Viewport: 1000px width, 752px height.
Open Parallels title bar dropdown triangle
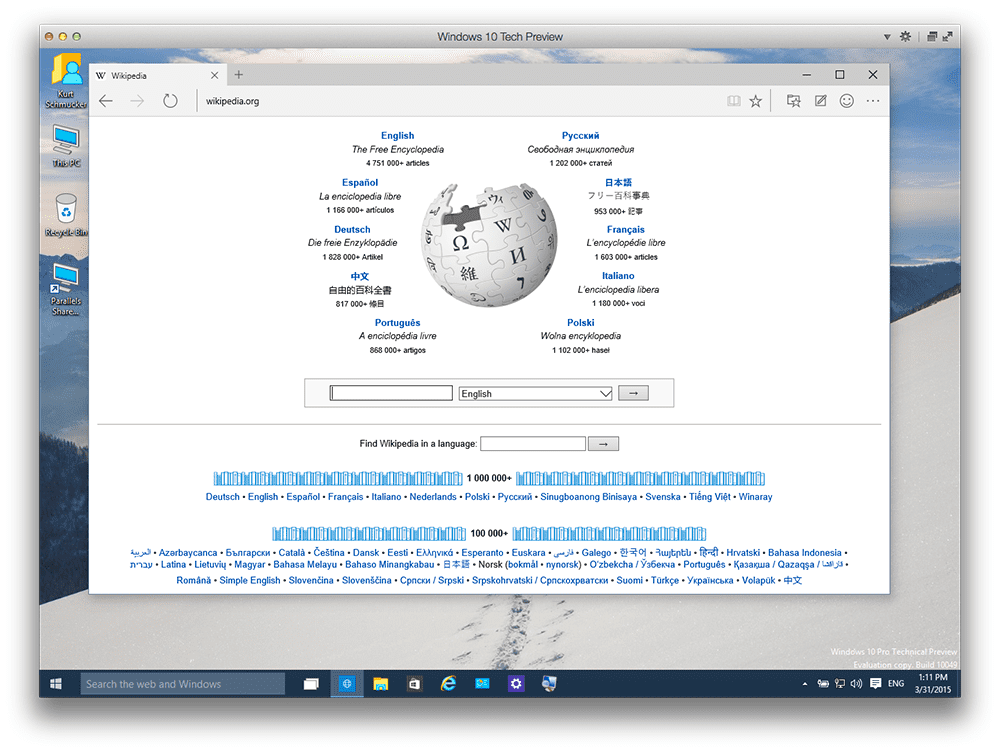(886, 37)
